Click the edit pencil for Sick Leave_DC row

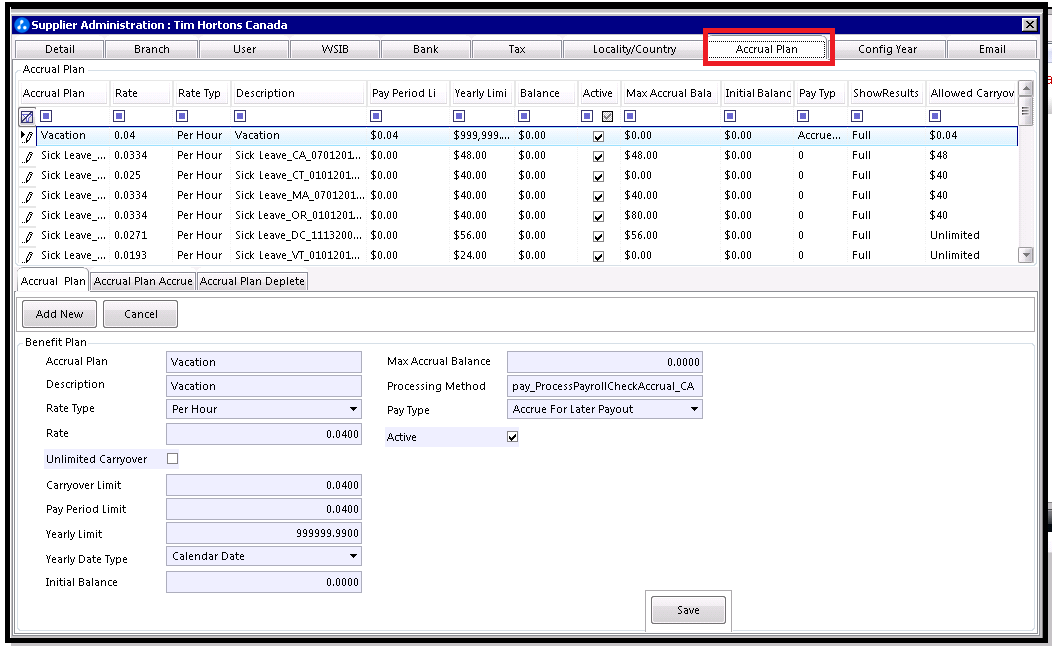pyautogui.click(x=28, y=237)
